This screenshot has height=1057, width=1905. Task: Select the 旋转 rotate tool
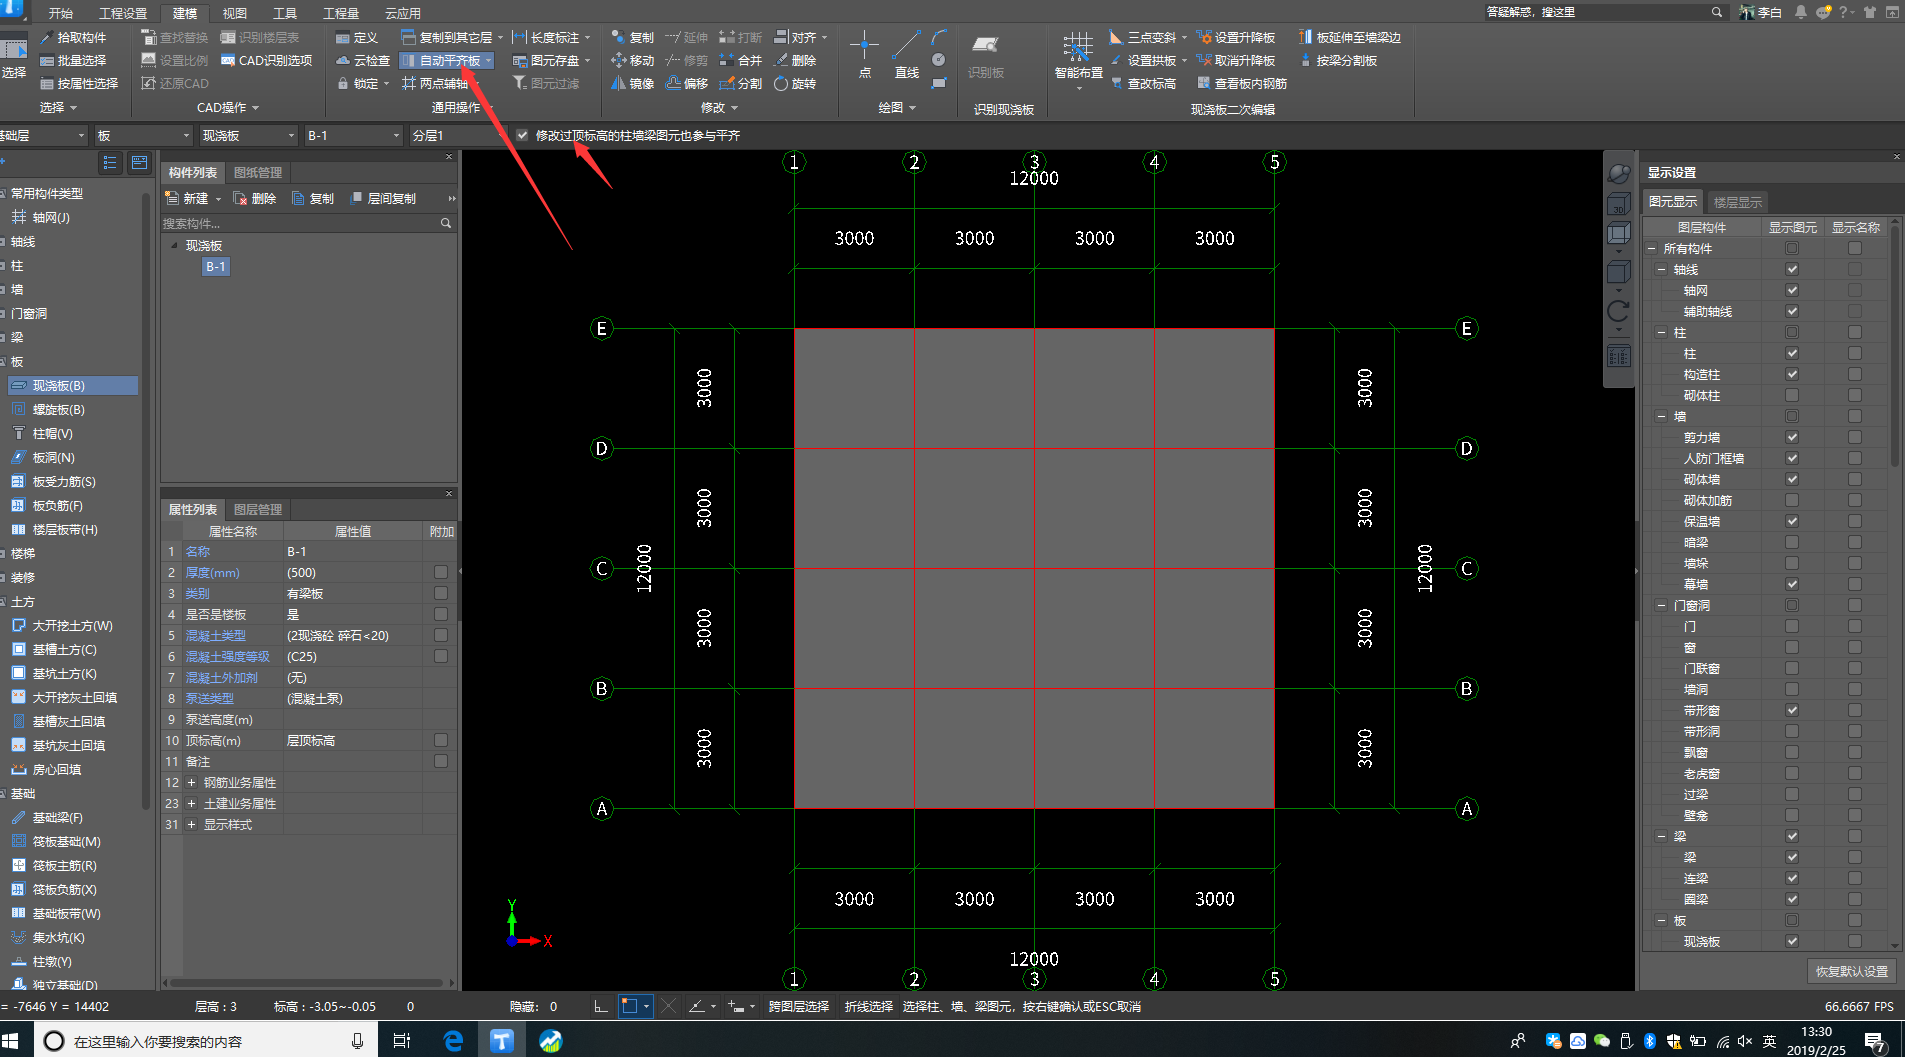[795, 83]
